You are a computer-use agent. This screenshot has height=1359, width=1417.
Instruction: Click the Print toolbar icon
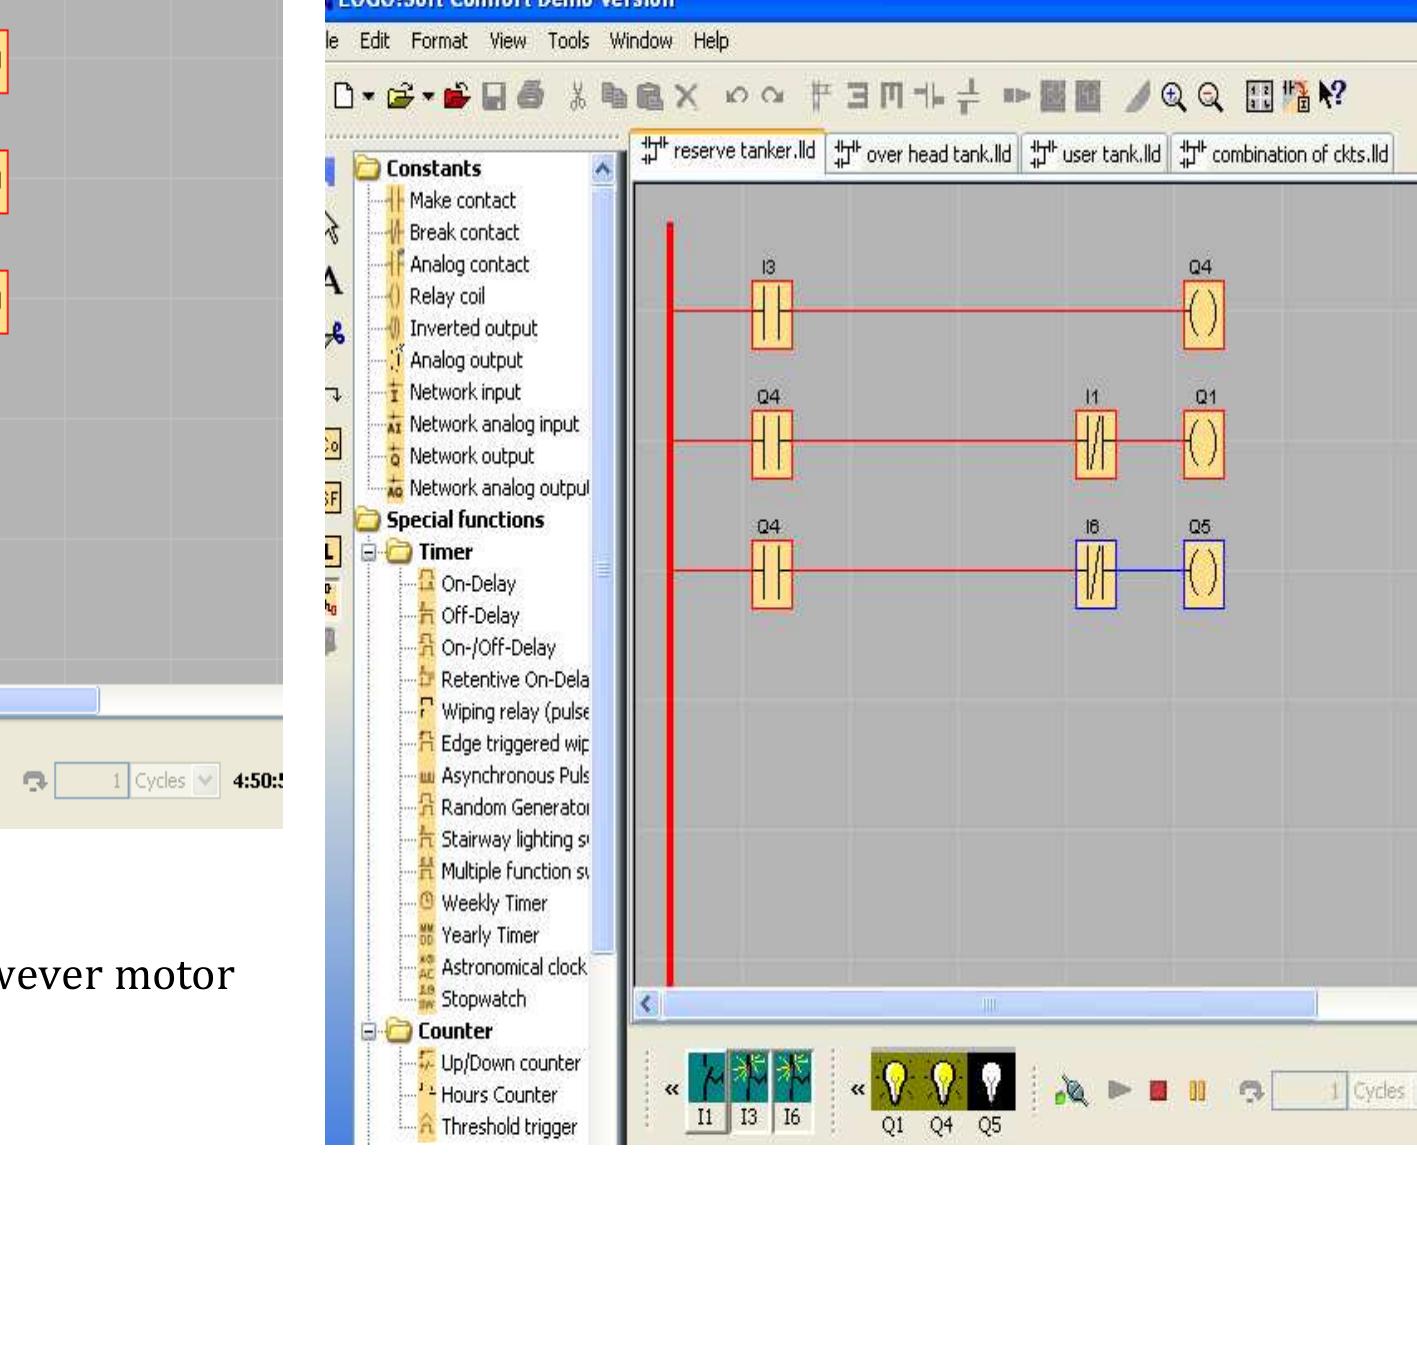tap(530, 96)
